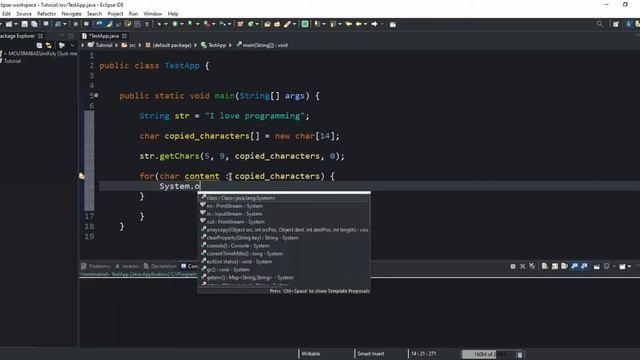This screenshot has height=360, width=640.
Task: Switch to the Java perspective icon
Action: coord(629,24)
